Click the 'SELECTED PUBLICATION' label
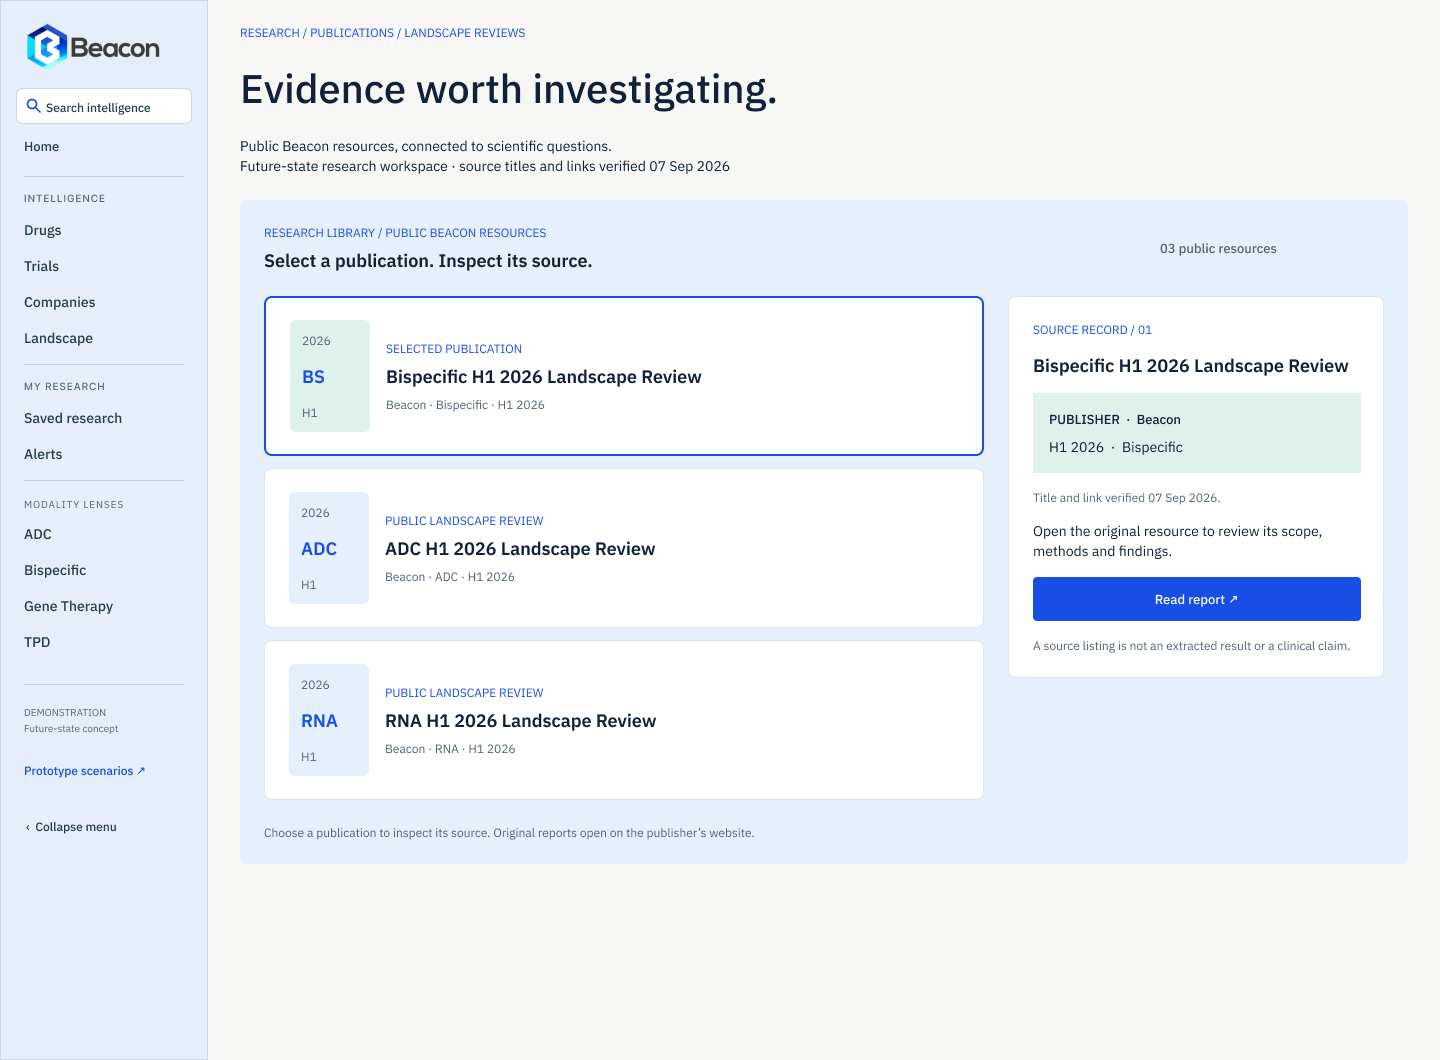The width and height of the screenshot is (1440, 1060). coord(454,349)
